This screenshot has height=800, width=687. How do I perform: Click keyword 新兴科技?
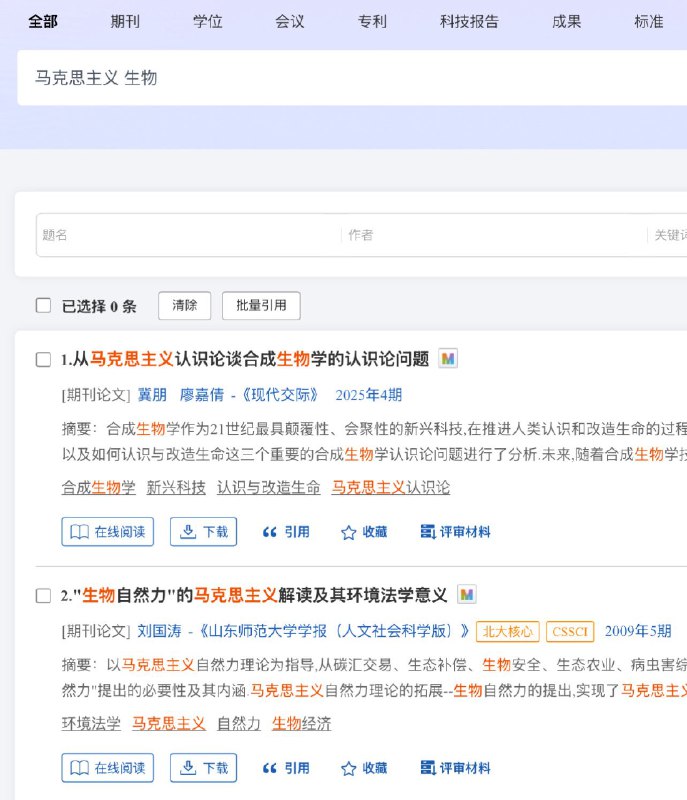pos(176,488)
